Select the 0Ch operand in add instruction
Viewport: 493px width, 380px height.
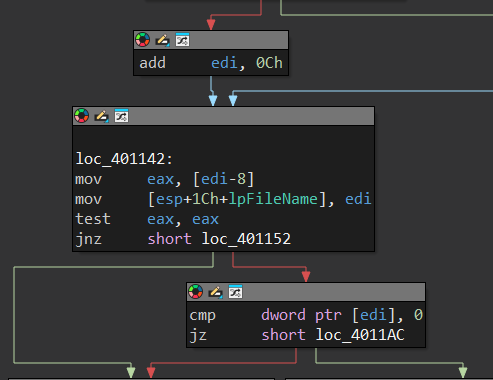[x=269, y=63]
